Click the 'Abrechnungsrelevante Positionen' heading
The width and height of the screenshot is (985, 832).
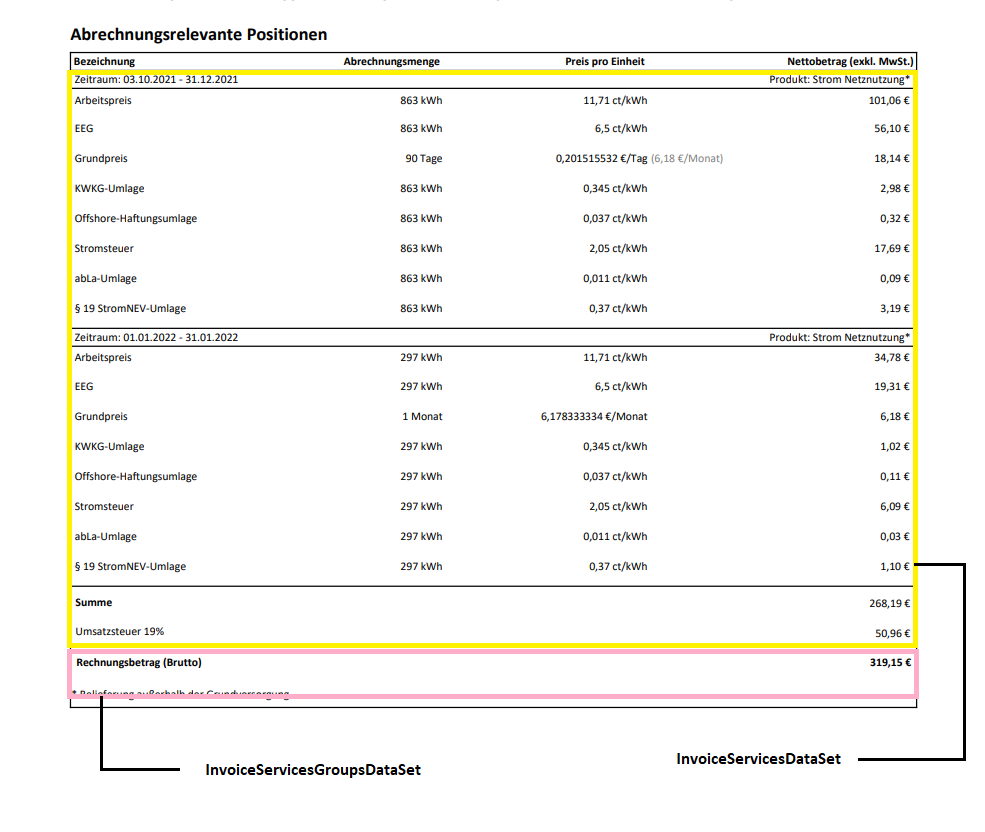[199, 35]
